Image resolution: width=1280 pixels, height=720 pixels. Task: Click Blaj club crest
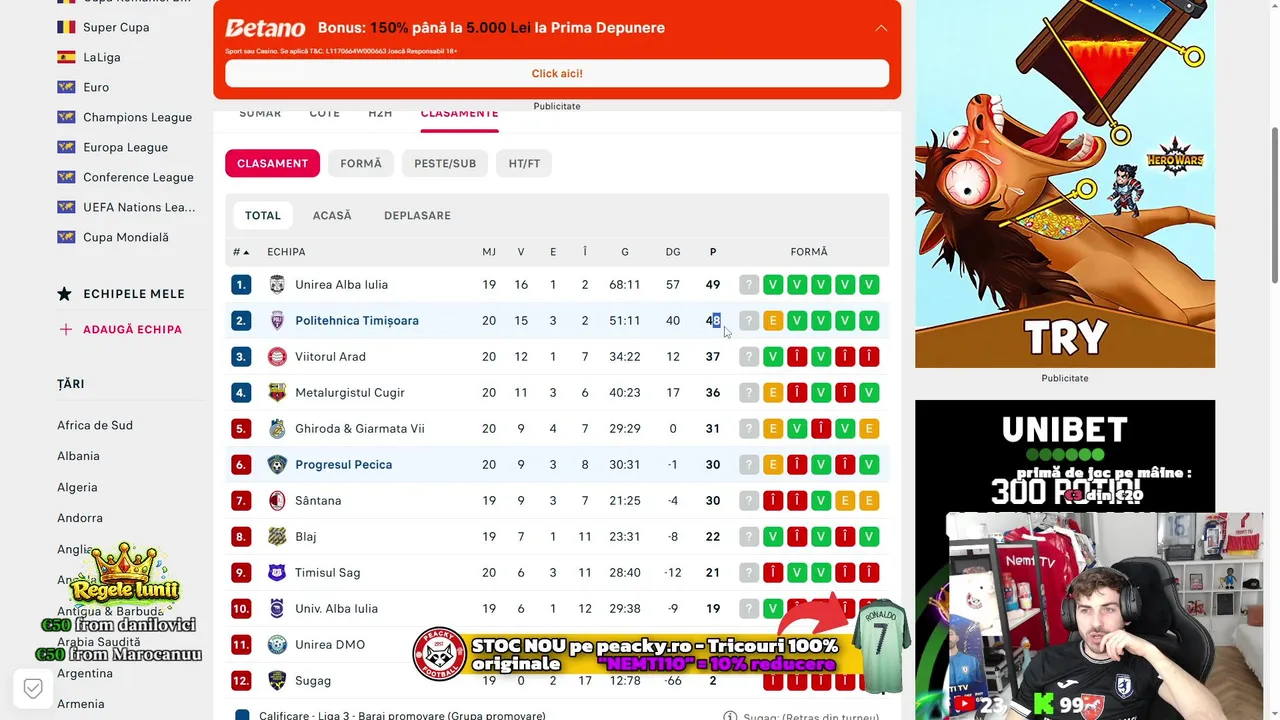pos(277,537)
